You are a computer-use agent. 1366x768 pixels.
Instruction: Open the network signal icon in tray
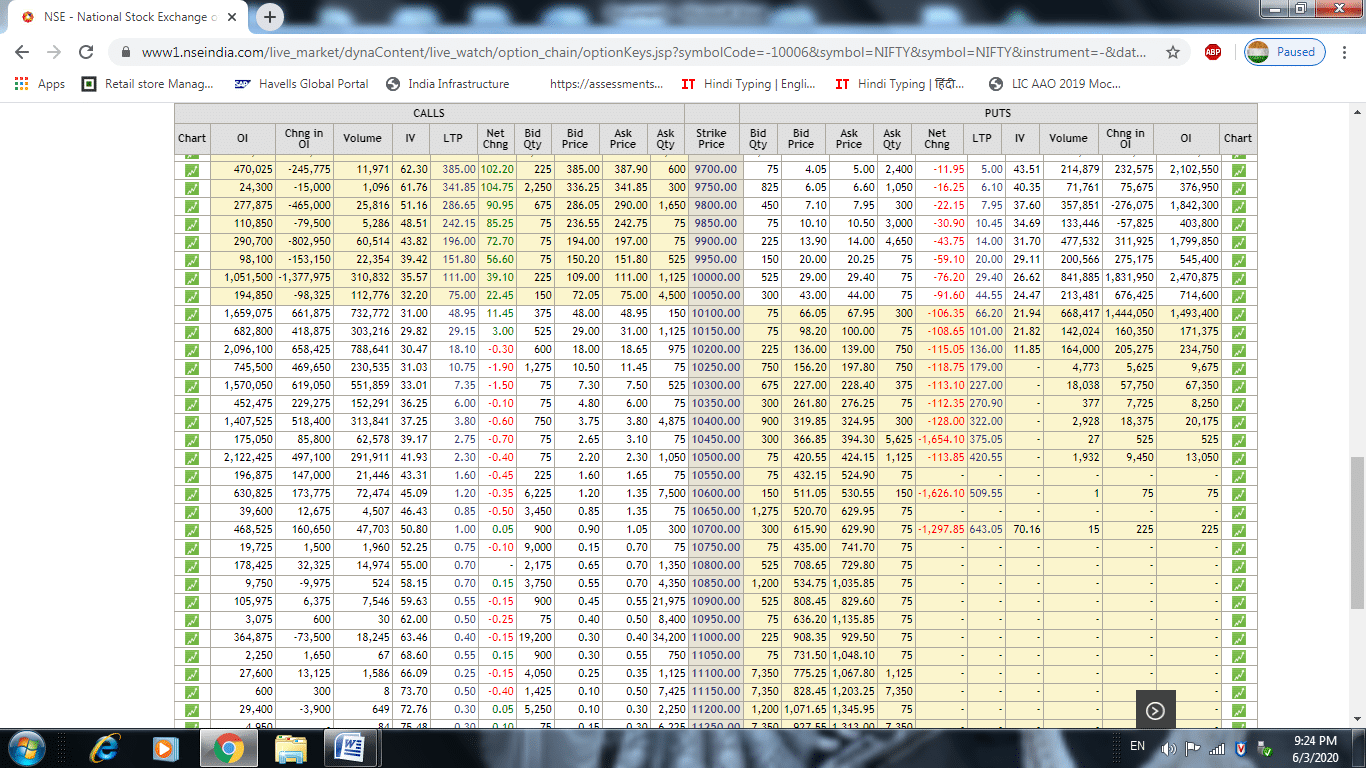click(x=1217, y=748)
